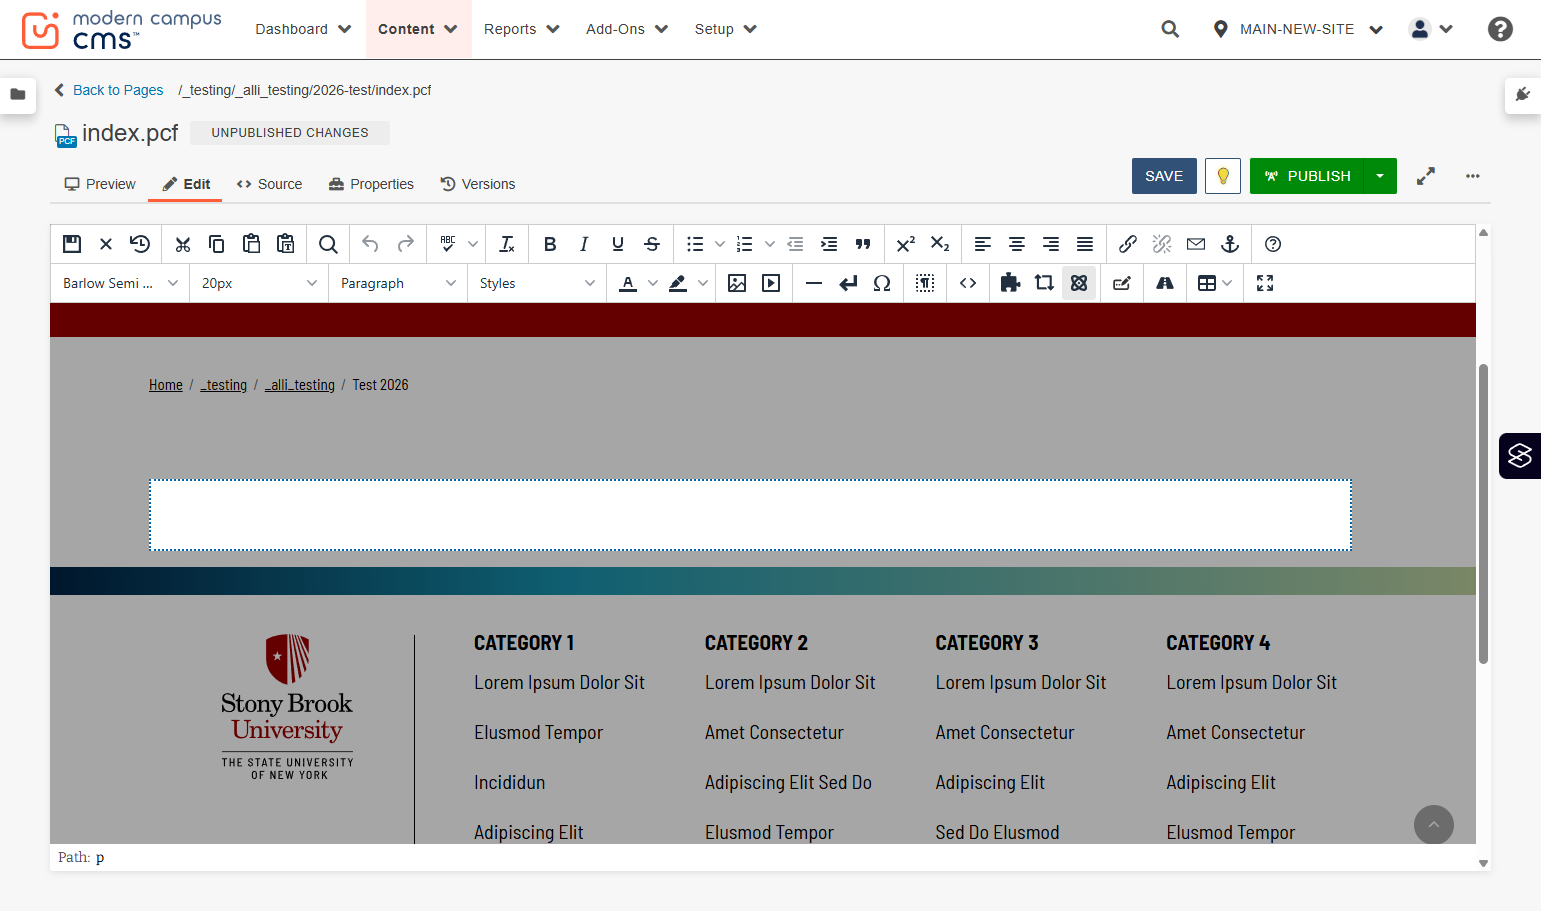Viewport: 1541px width, 911px height.
Task: Open the MAIN-NEW-SITE site selector
Action: (x=1298, y=29)
